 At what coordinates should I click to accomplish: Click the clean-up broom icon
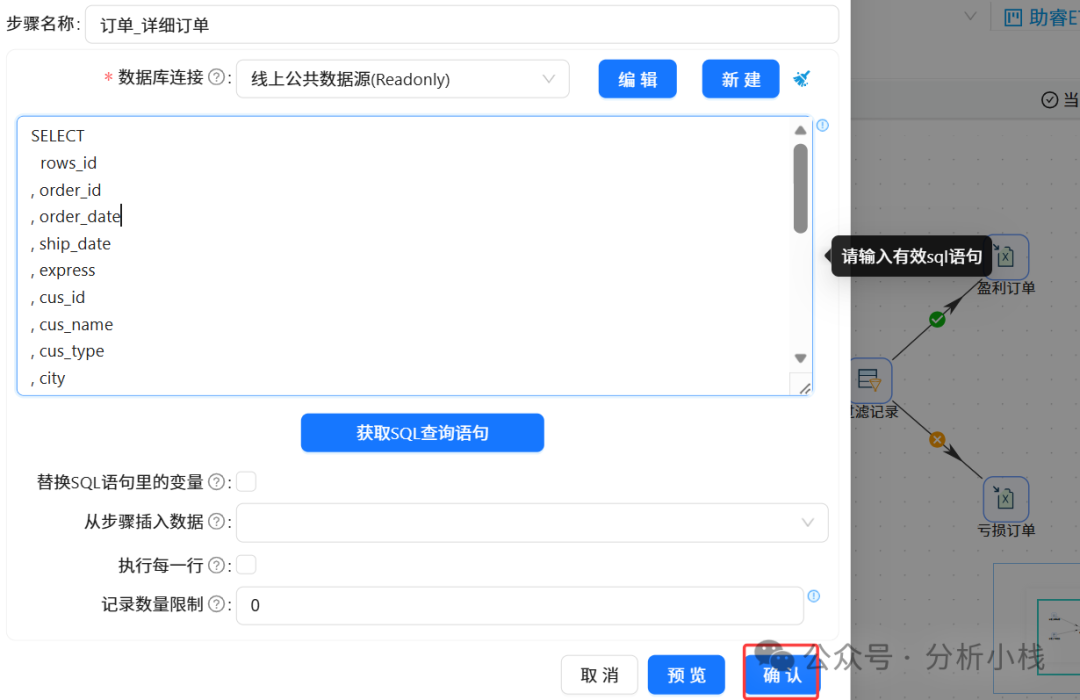tap(801, 79)
